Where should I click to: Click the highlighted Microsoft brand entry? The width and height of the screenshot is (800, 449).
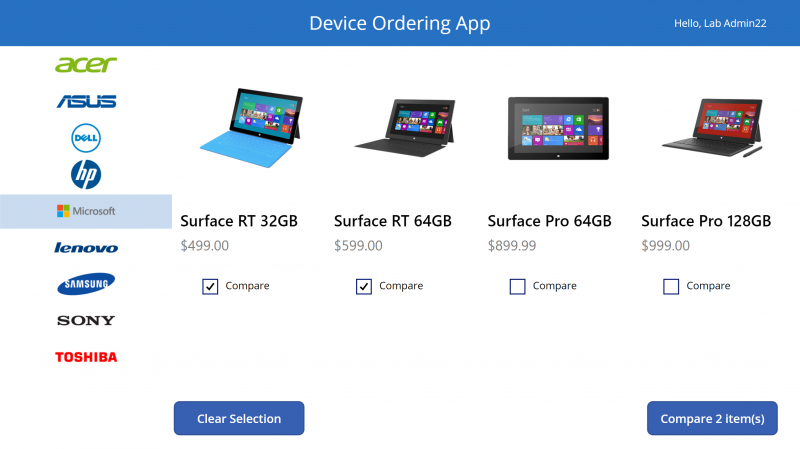(86, 211)
